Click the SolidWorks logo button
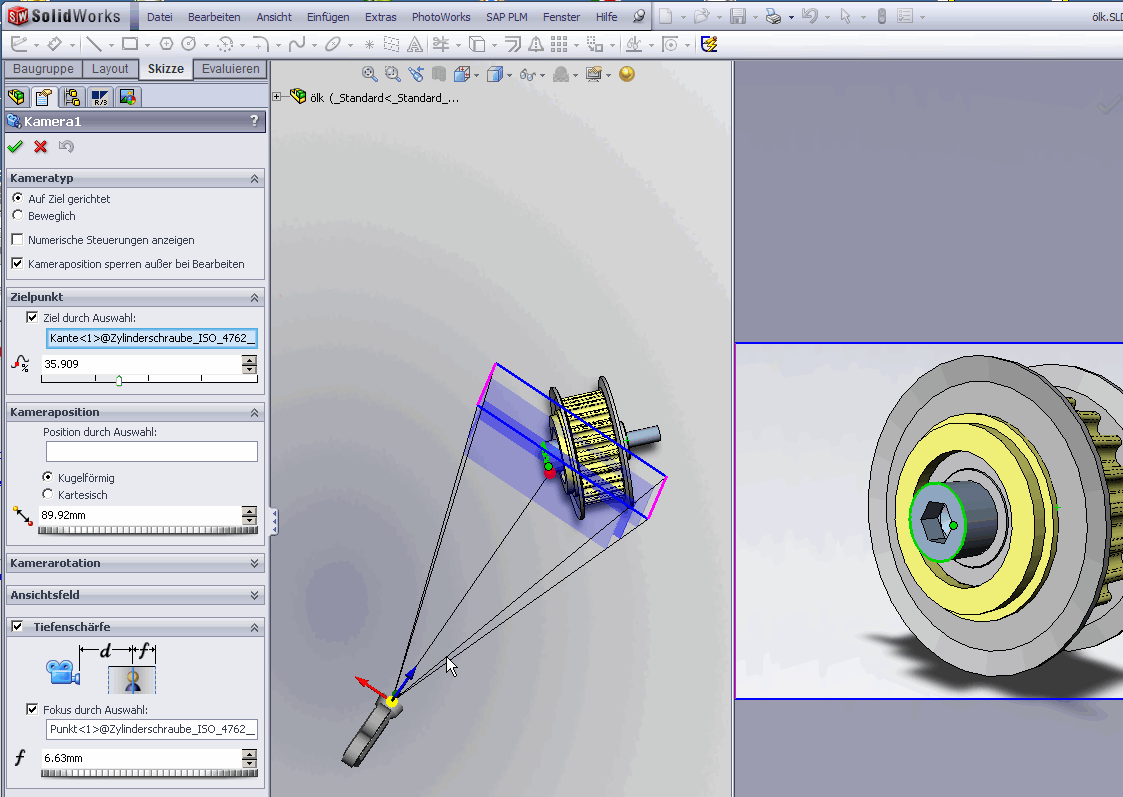 click(x=63, y=16)
